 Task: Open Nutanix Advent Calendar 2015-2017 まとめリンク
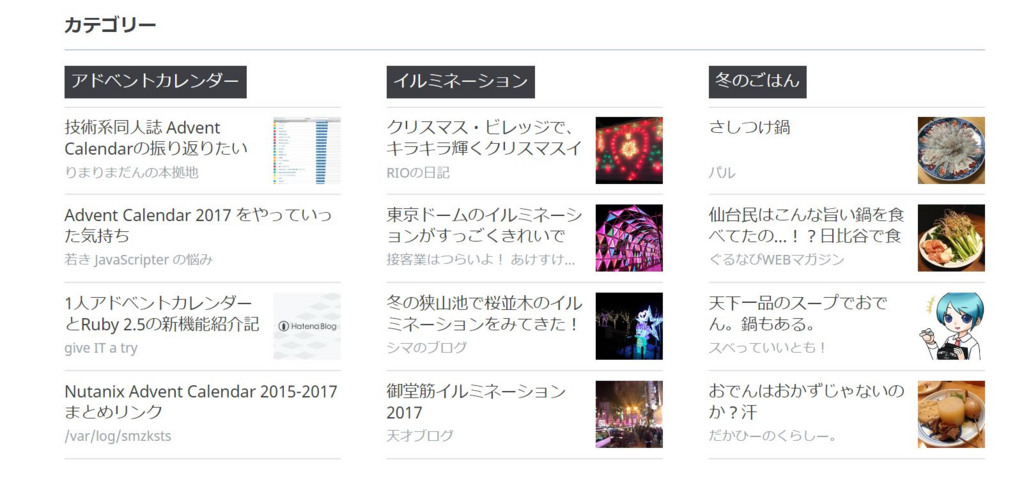[x=200, y=401]
